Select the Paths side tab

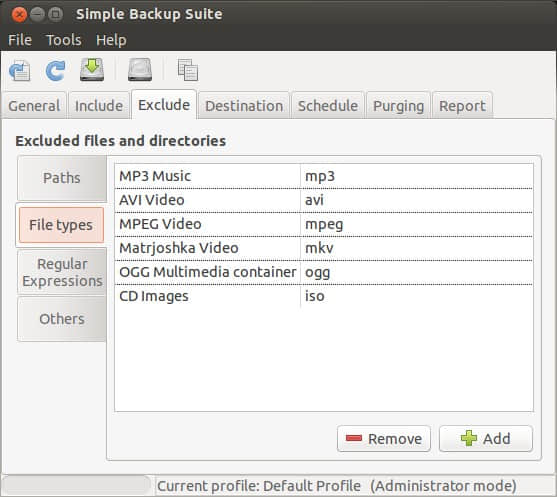pos(62,178)
